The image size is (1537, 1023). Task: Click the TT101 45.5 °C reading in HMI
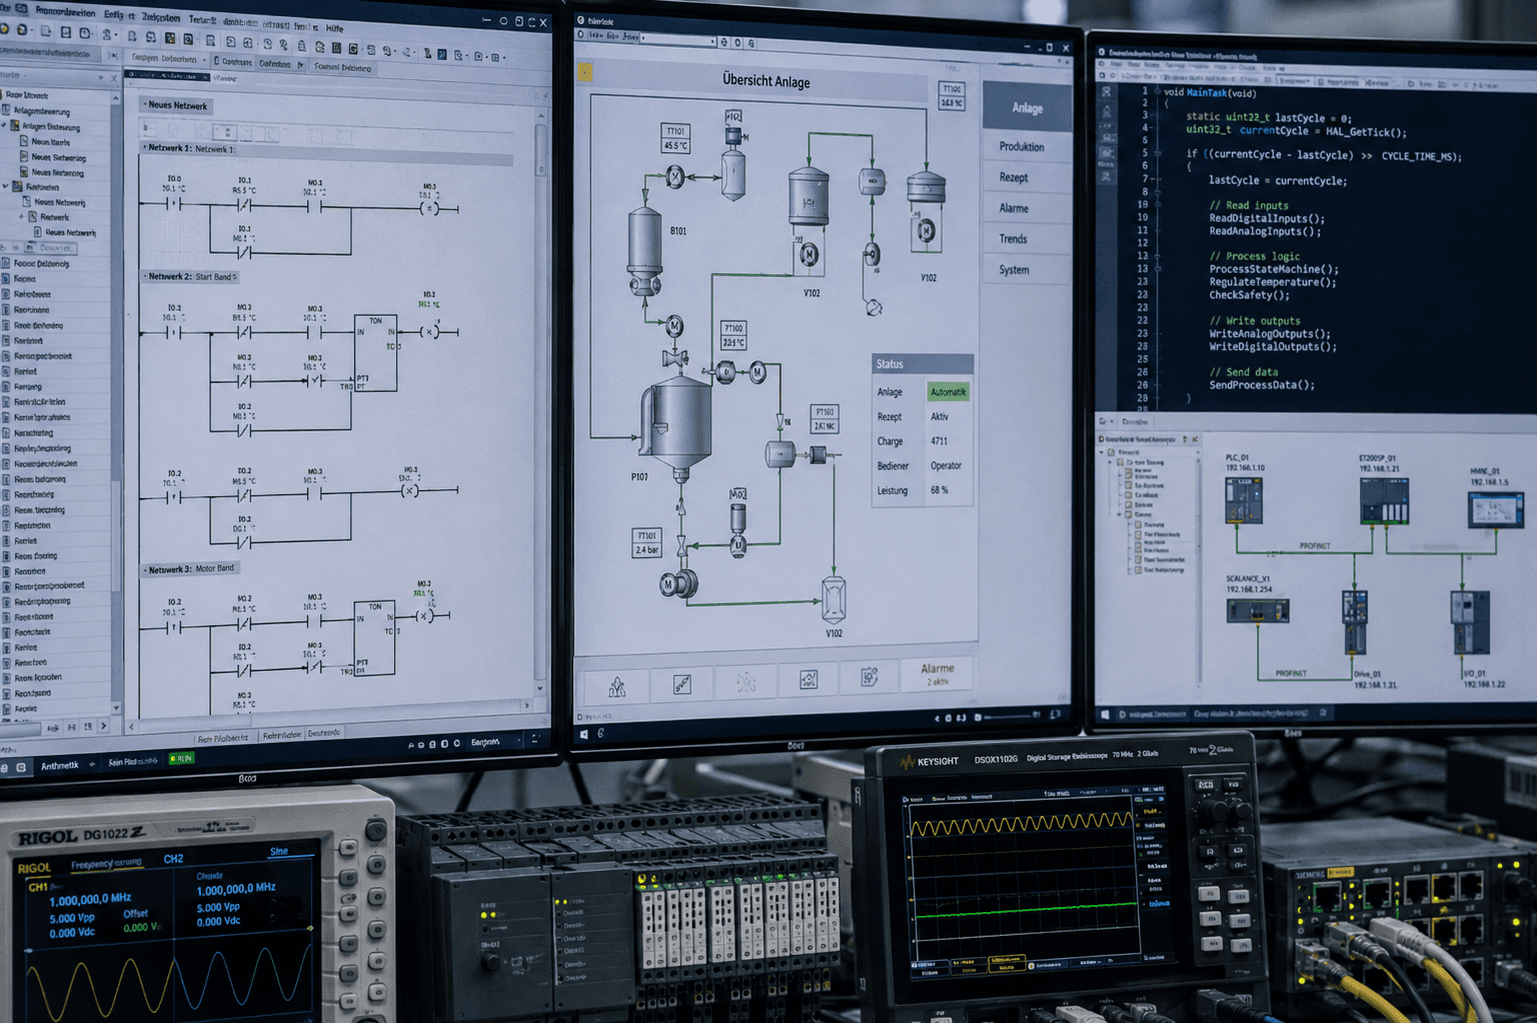click(676, 139)
